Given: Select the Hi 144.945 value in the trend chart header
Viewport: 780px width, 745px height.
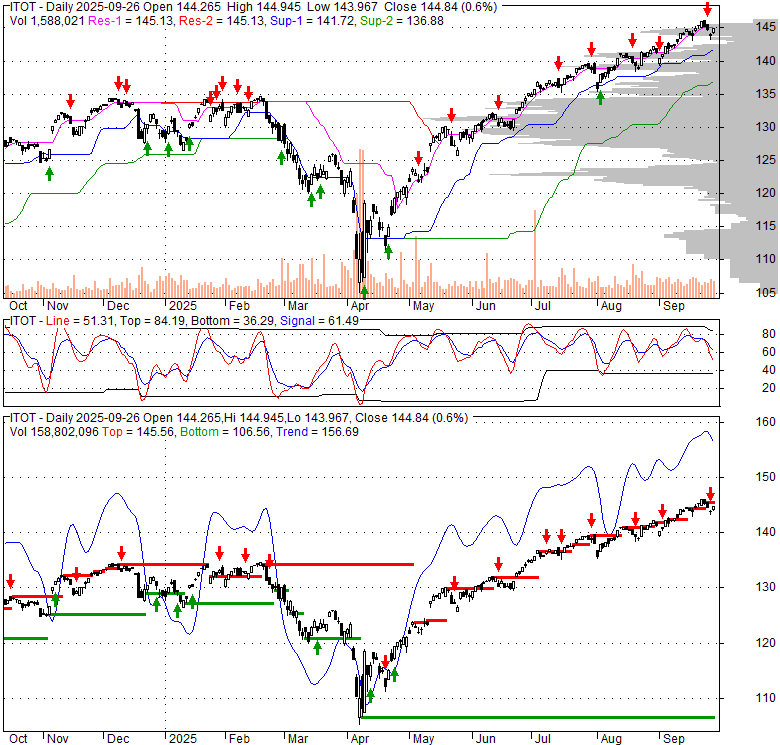Looking at the screenshot, I should point(254,418).
